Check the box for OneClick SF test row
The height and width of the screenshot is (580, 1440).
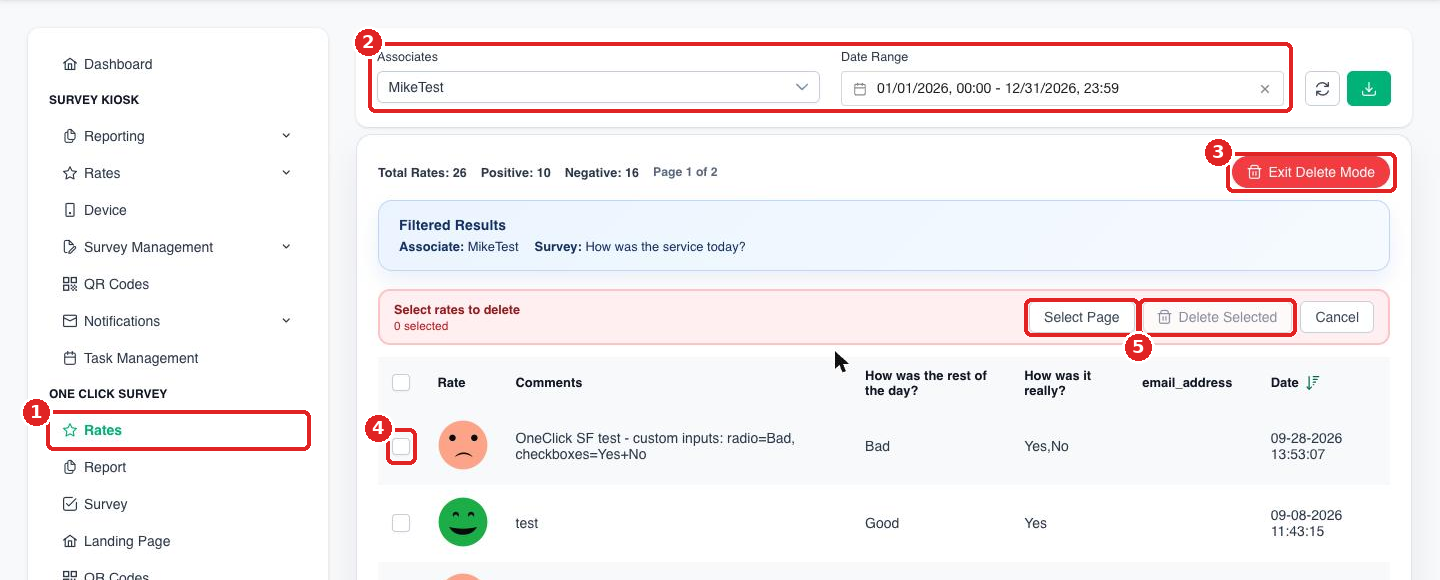click(x=401, y=446)
